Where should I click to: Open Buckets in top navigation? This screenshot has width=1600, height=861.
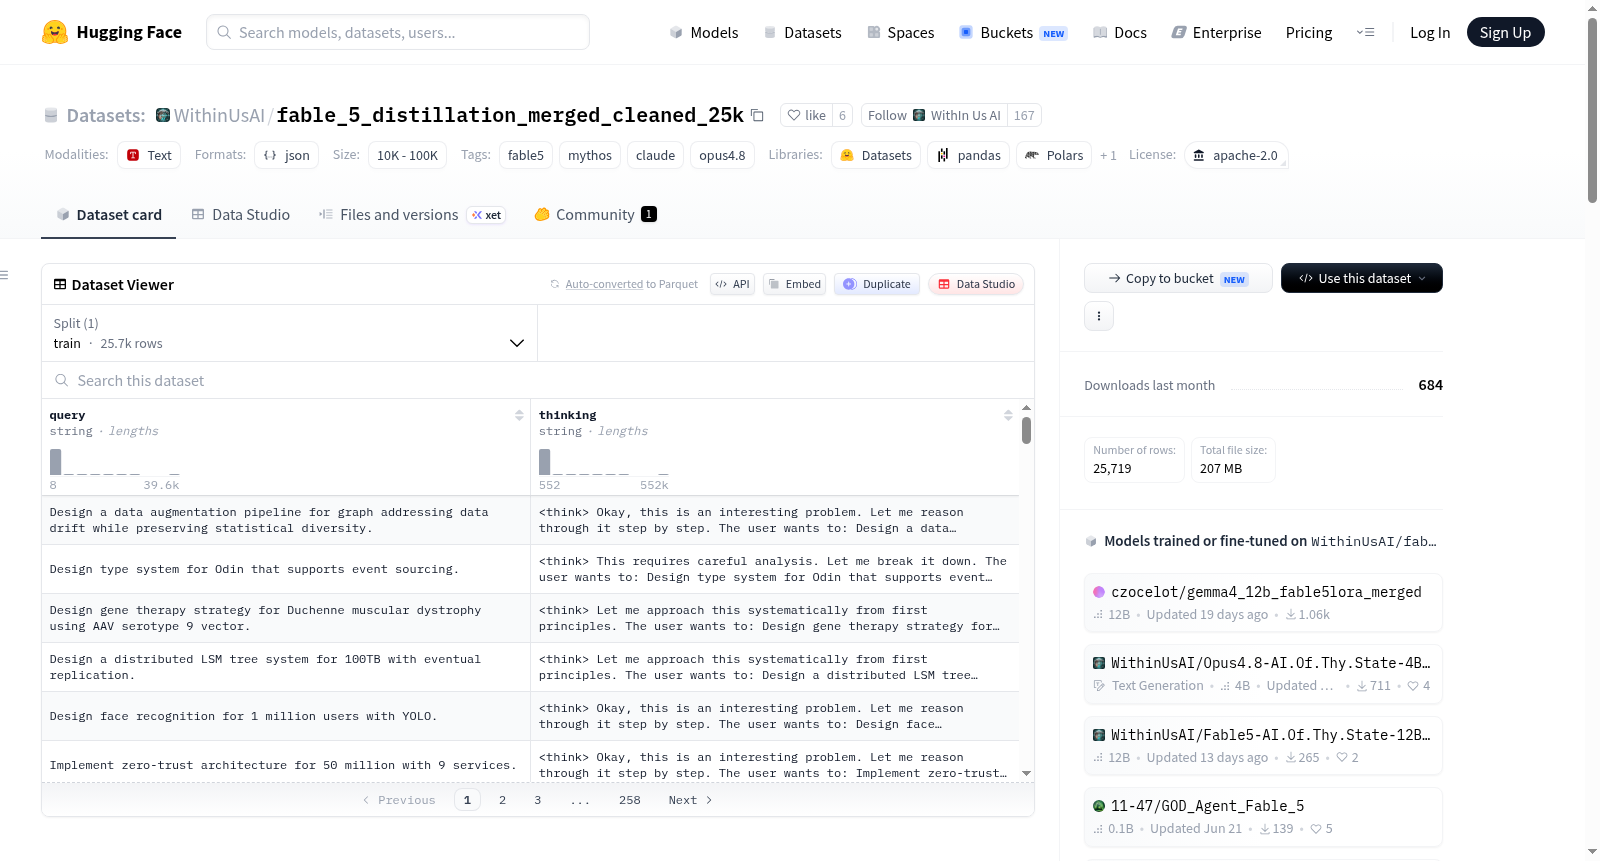pos(1013,32)
